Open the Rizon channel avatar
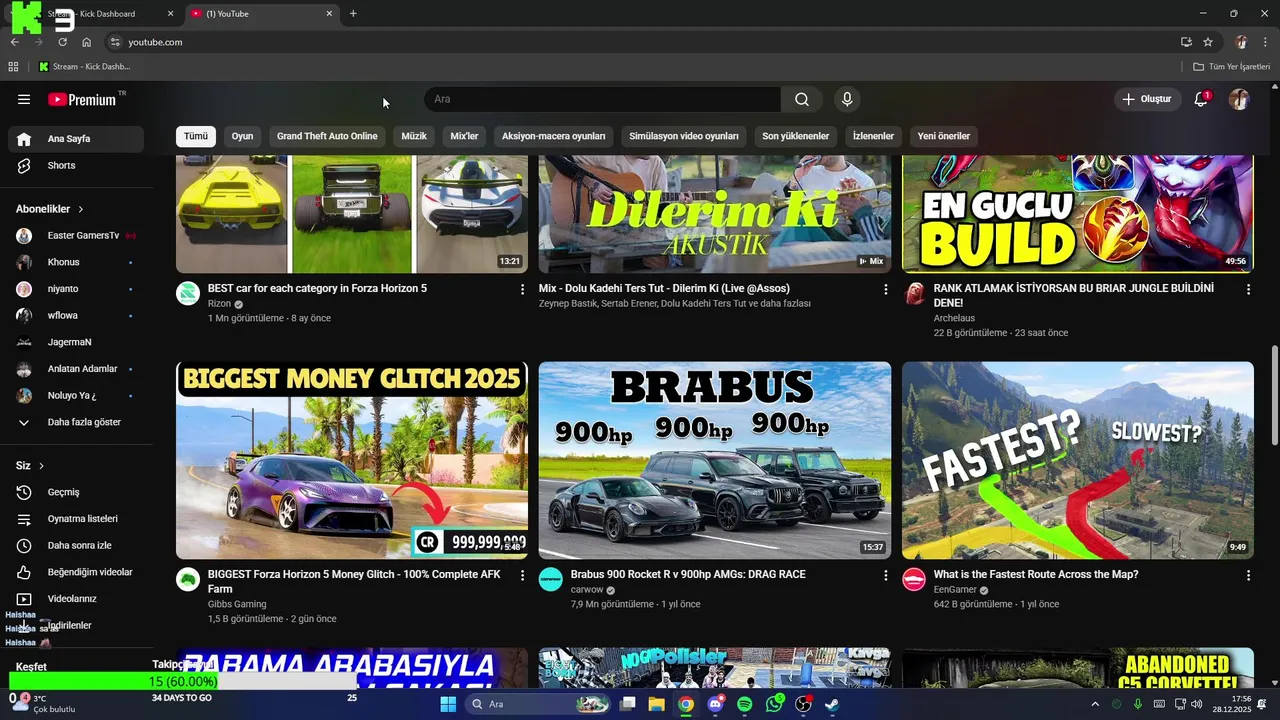This screenshot has height=720, width=1280. pos(188,293)
